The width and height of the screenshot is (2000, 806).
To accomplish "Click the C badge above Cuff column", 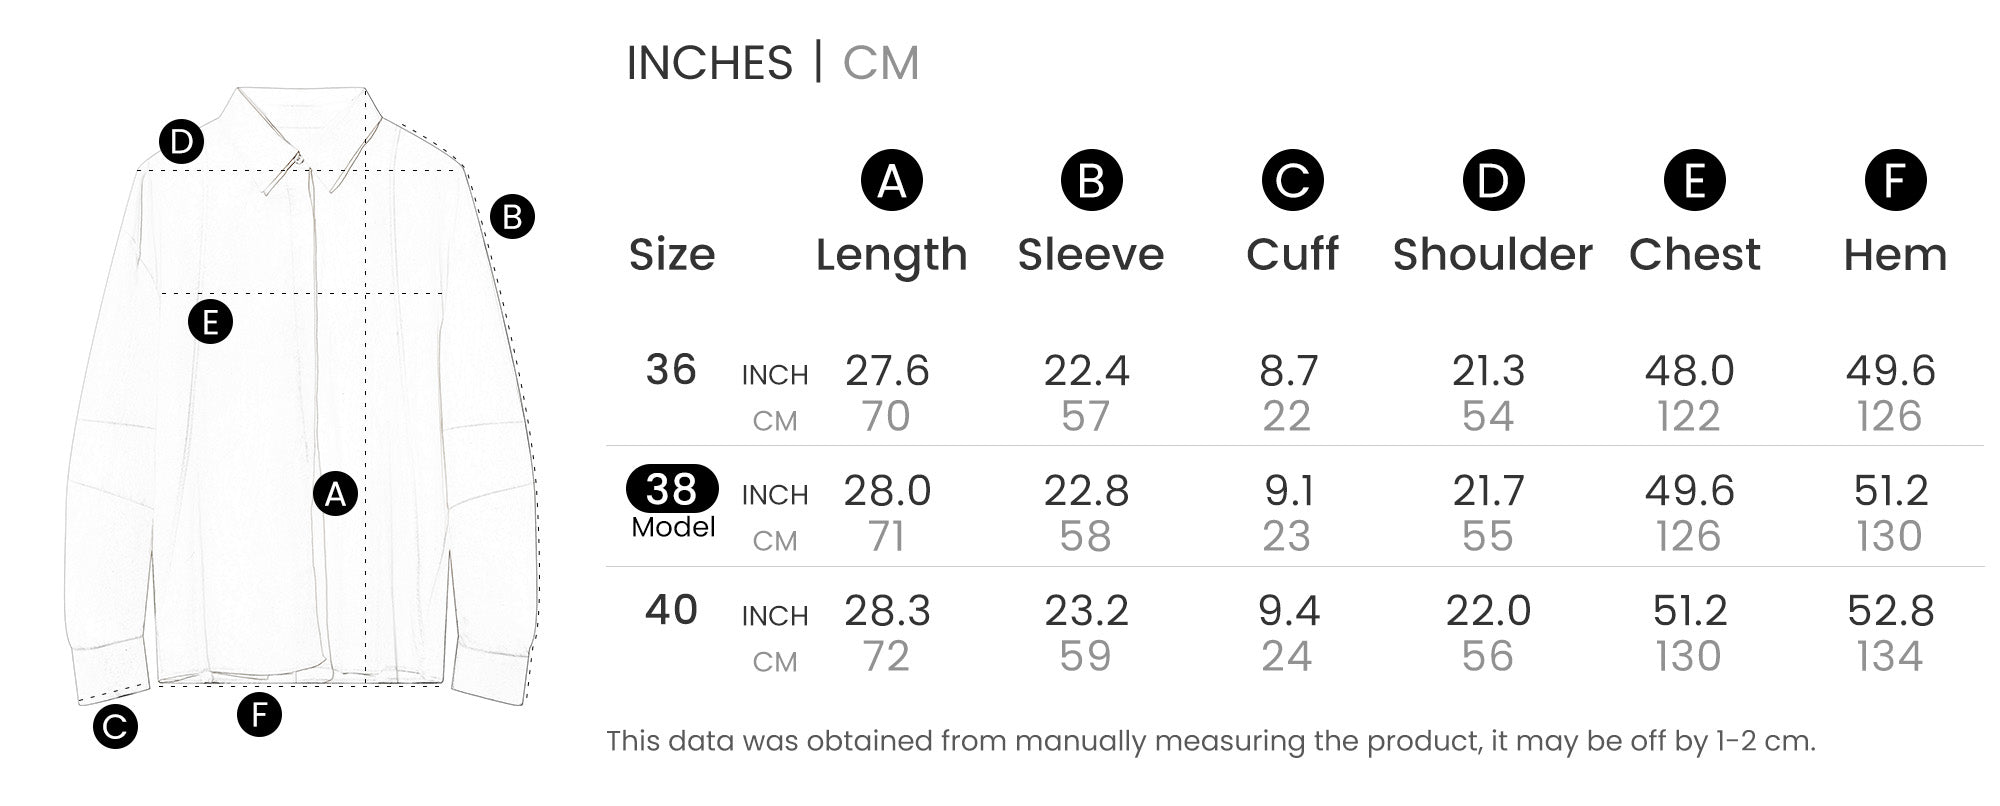I will (x=1292, y=181).
